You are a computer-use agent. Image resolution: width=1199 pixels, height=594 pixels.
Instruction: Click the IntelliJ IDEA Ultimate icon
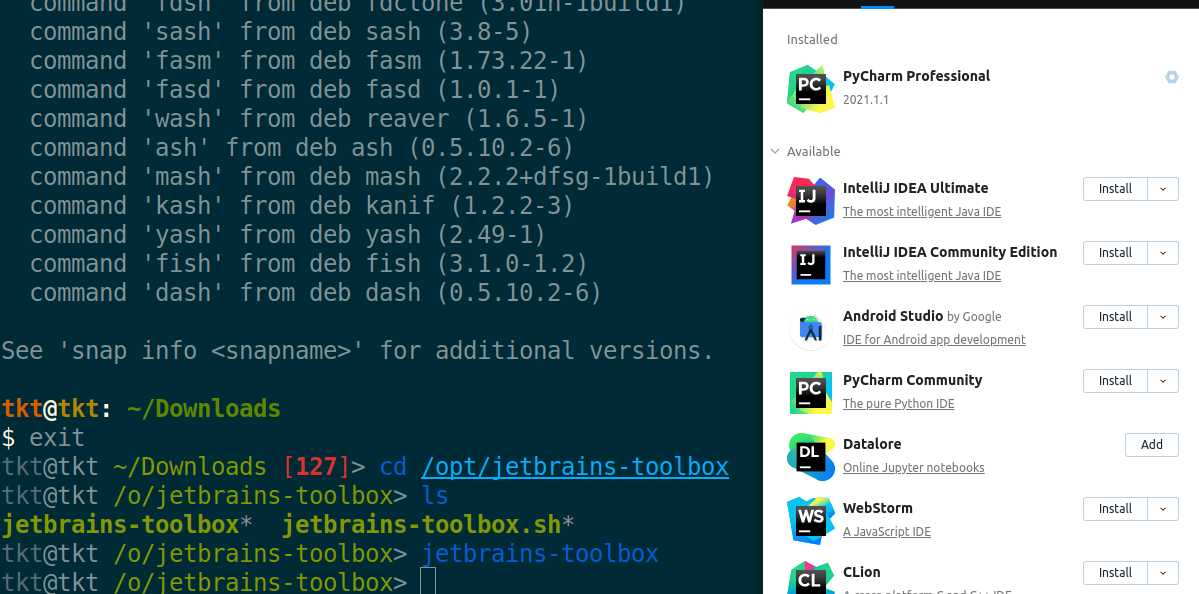811,200
